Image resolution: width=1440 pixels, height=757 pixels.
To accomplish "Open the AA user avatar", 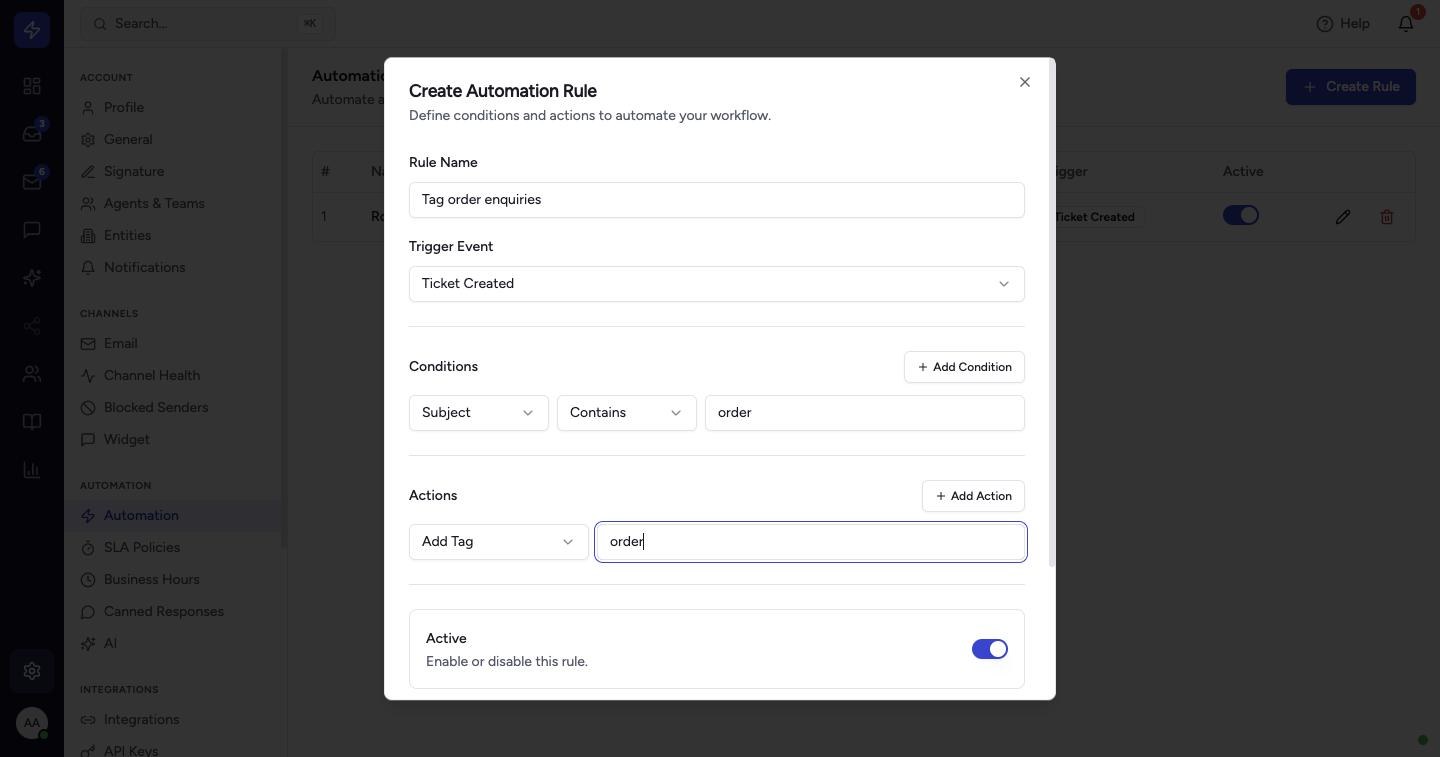I will [x=32, y=722].
